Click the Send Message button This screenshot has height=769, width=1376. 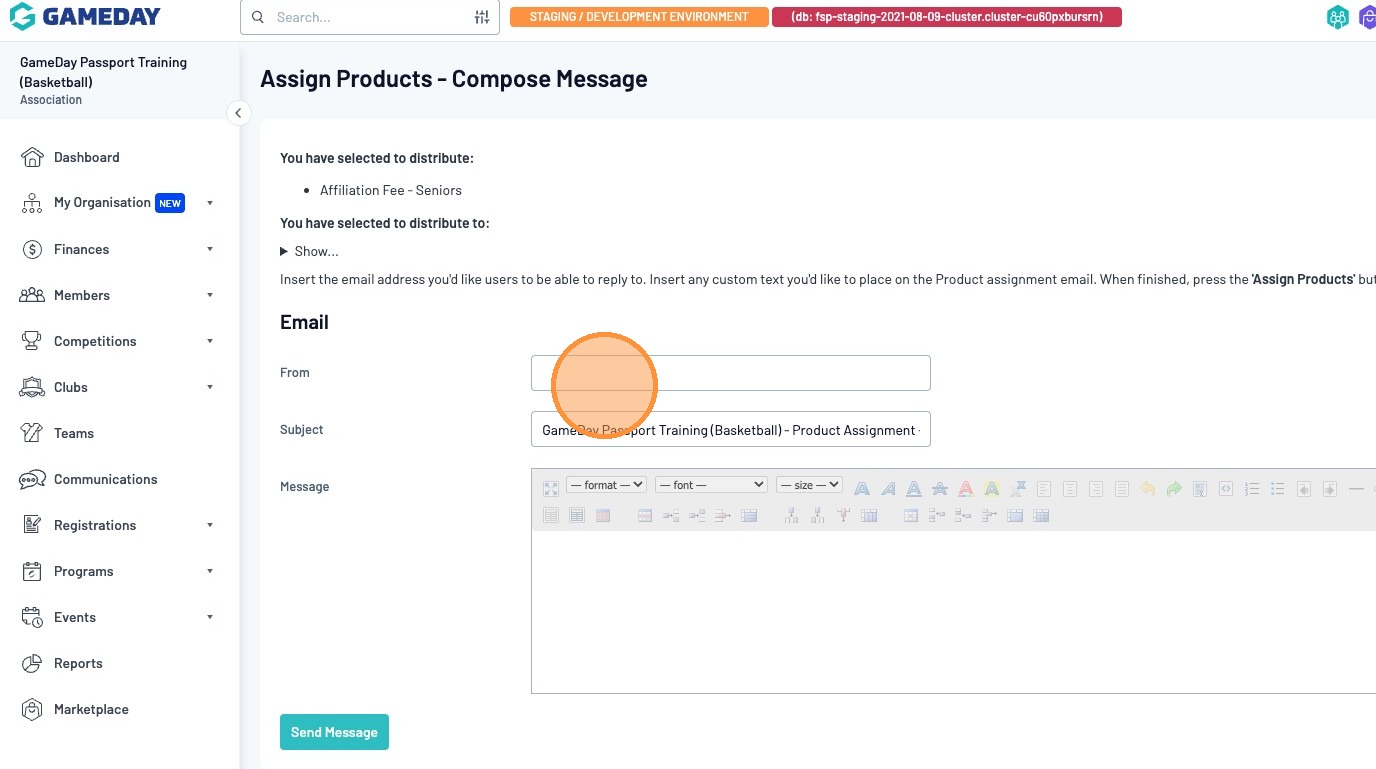(334, 732)
